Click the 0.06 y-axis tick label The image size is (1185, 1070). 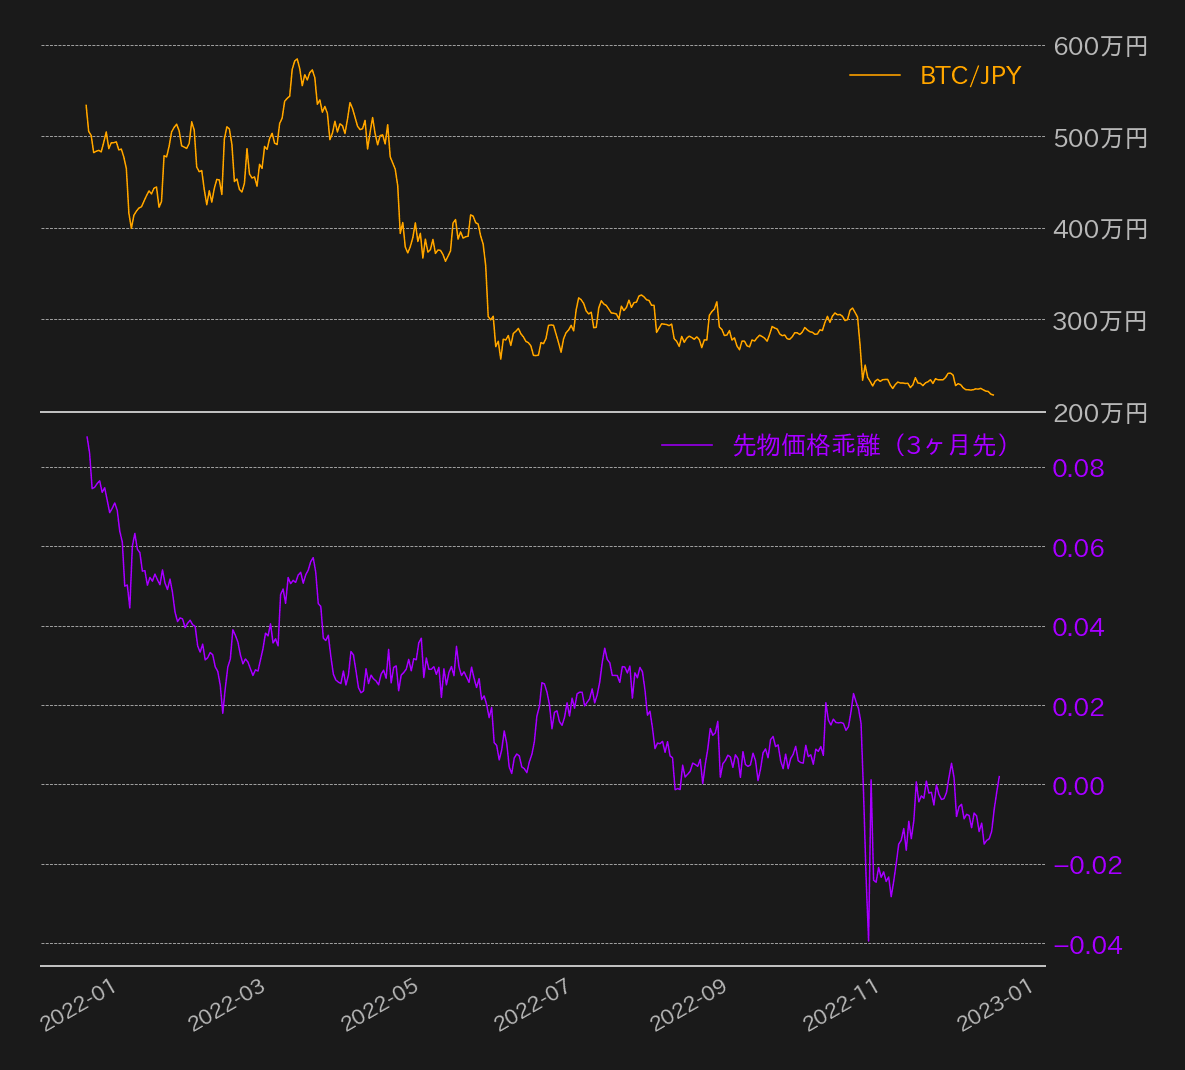[1078, 548]
